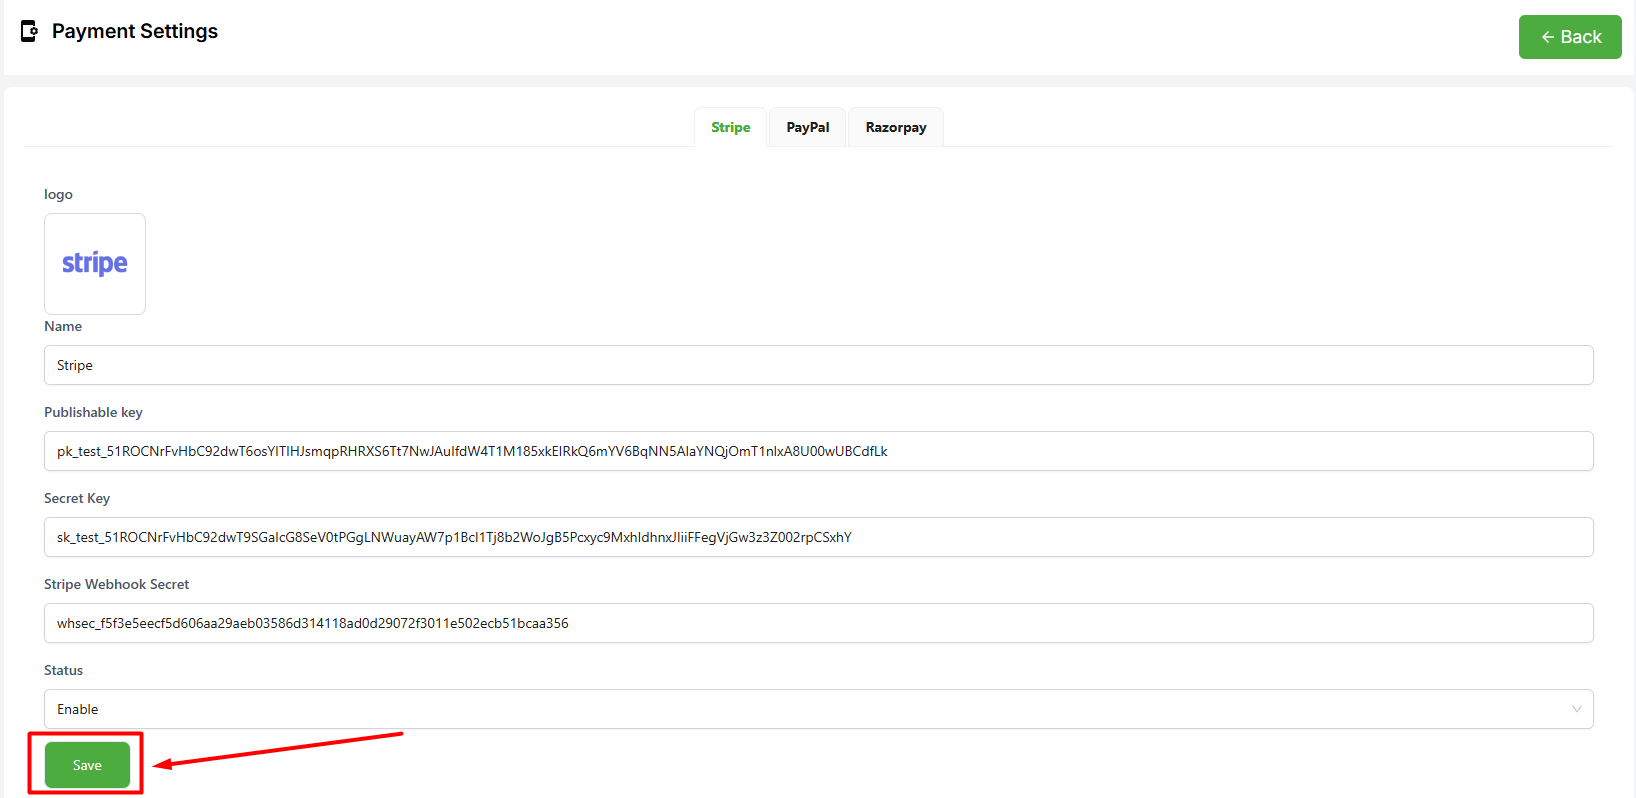Screen dimensions: 1636x798
Task: Click into the Publishable key field
Action: [x=818, y=451]
